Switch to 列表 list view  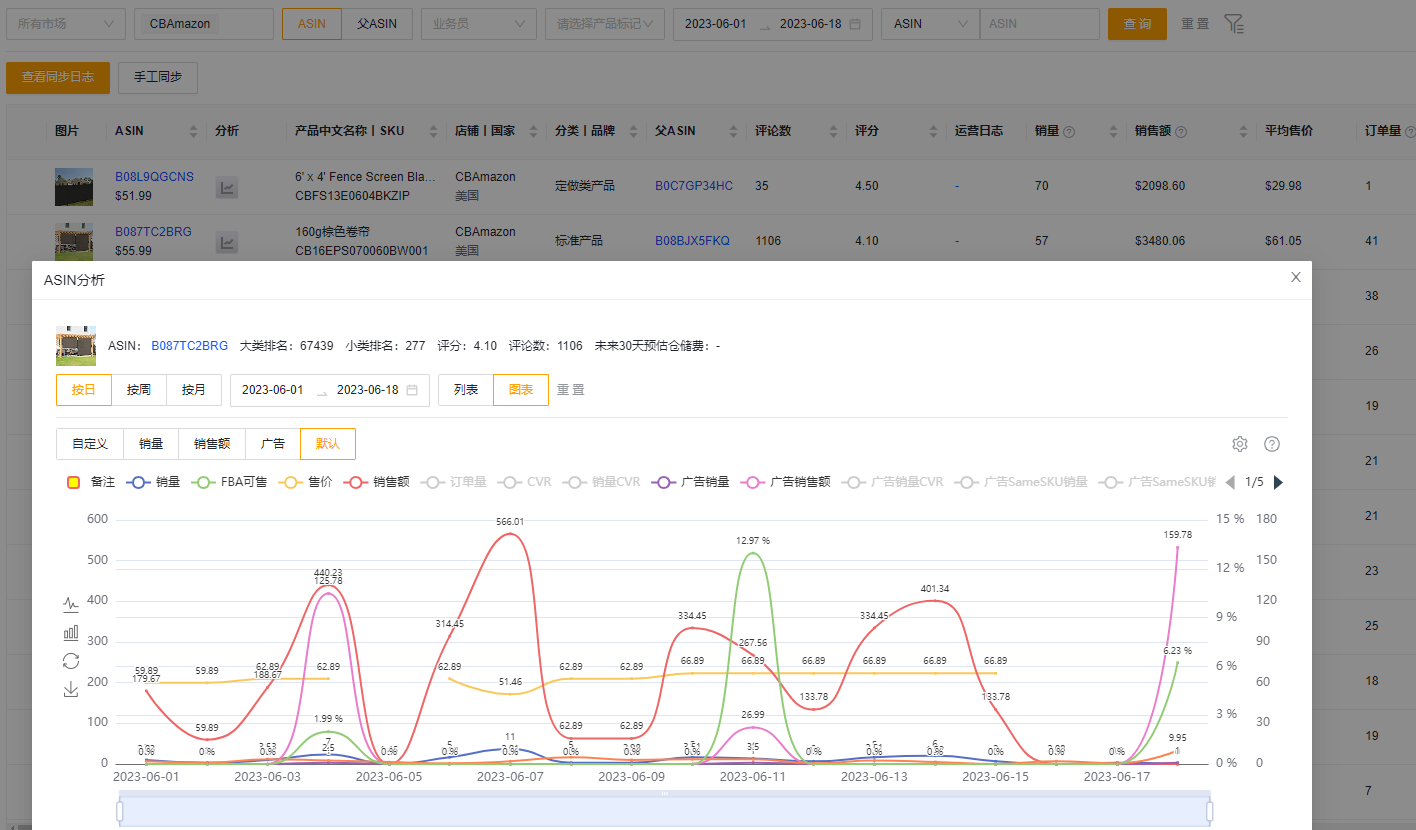(x=466, y=390)
